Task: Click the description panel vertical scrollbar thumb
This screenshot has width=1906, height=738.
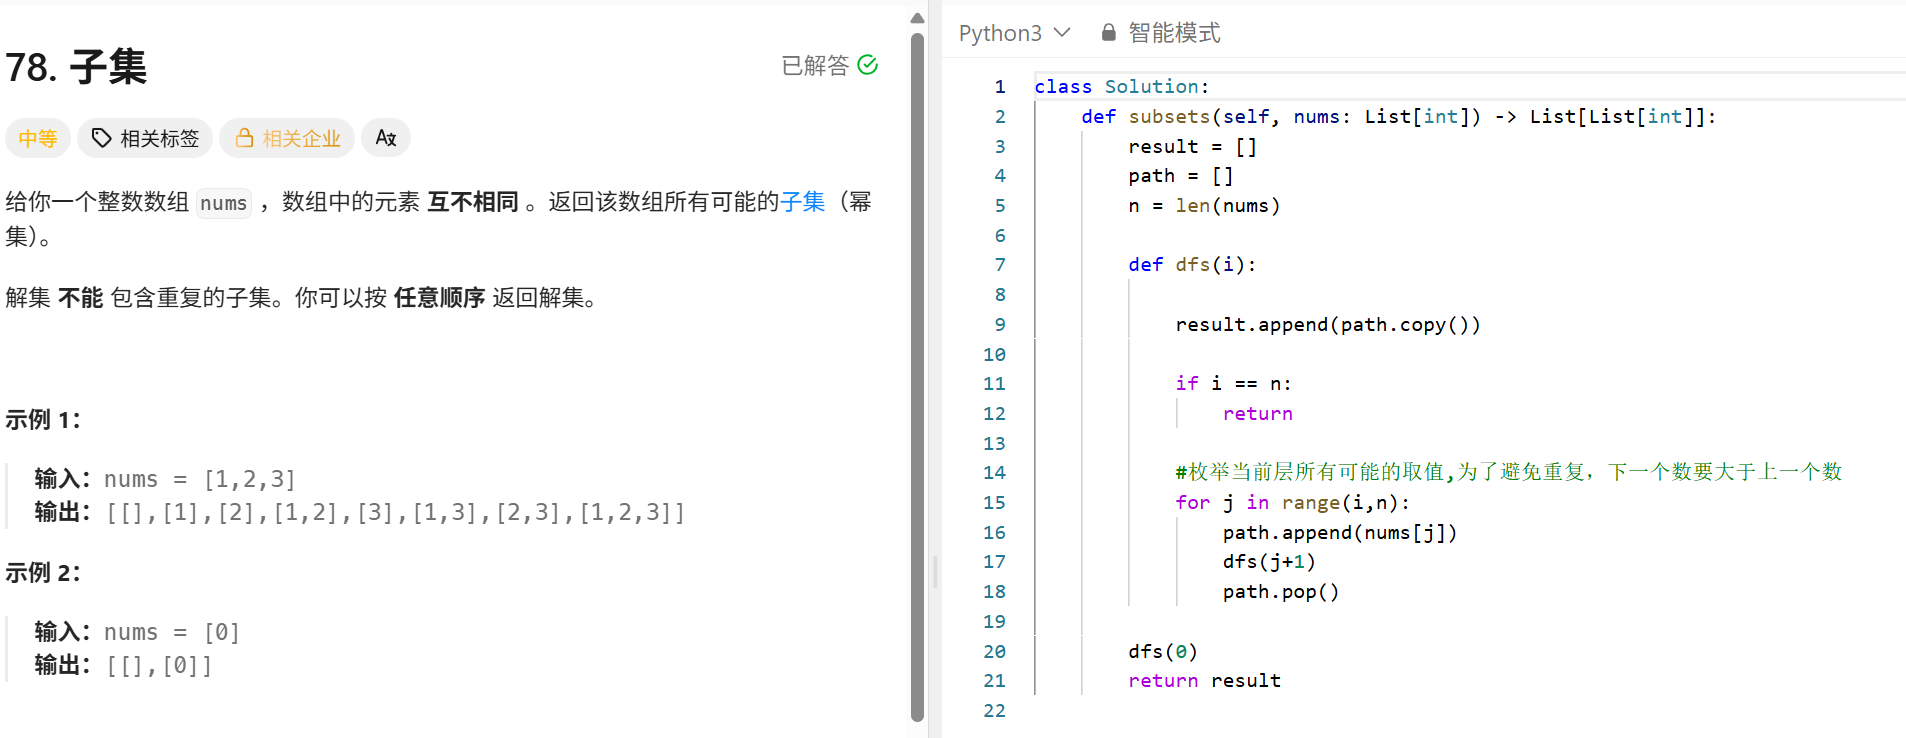Action: pyautogui.click(x=917, y=377)
